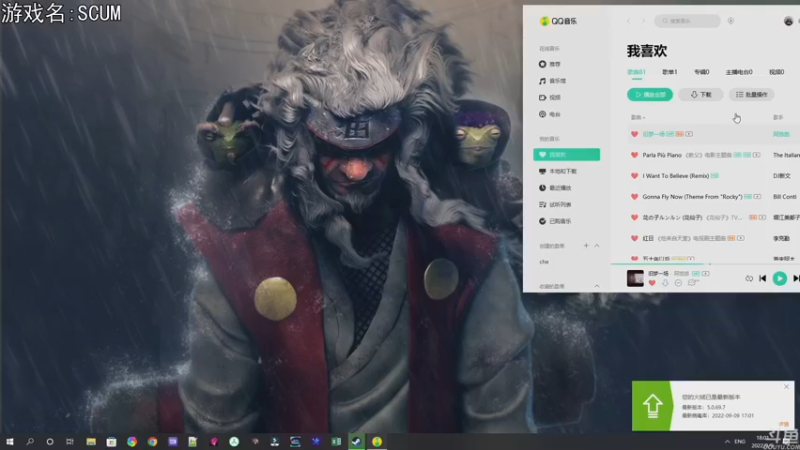Collapse the created playlists section
Viewport: 800px width, 450px height.
(x=597, y=246)
